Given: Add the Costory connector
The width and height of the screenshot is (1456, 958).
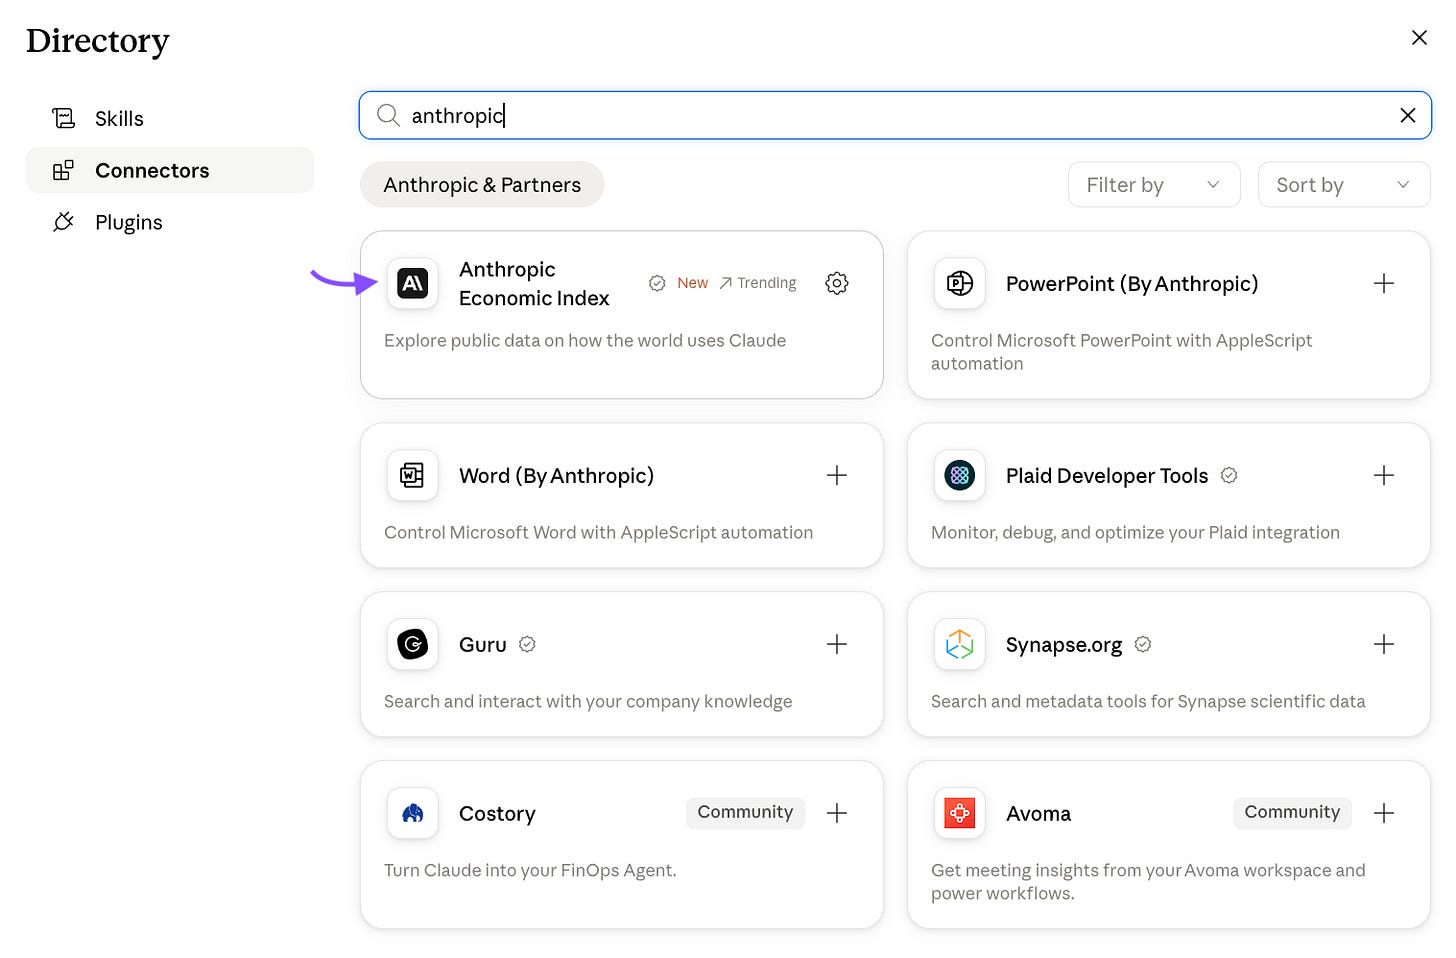Looking at the screenshot, I should [837, 813].
